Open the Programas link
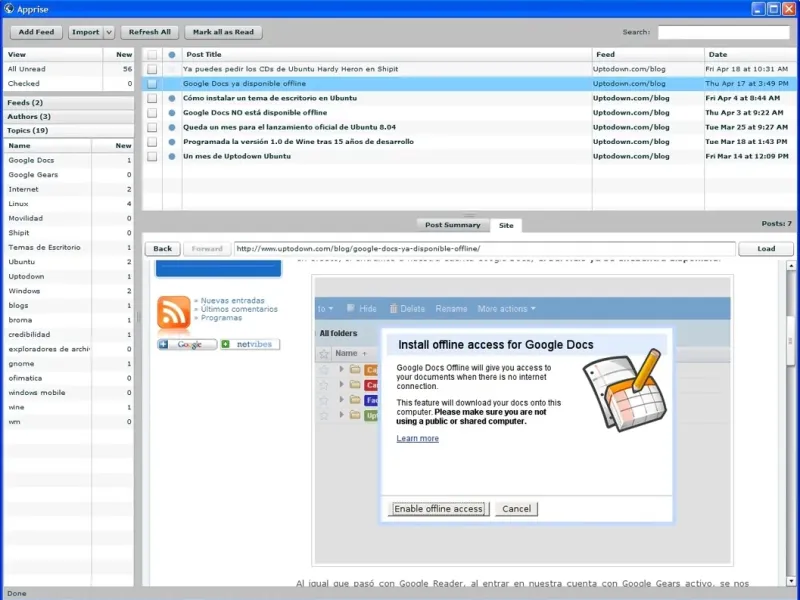This screenshot has width=800, height=600. pos(221,318)
